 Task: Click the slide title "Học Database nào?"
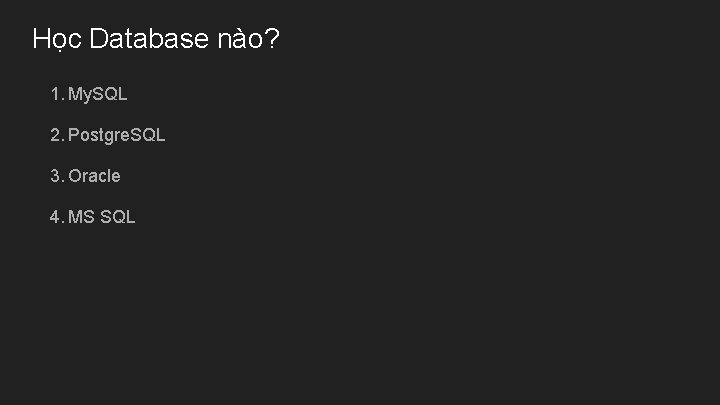point(156,39)
